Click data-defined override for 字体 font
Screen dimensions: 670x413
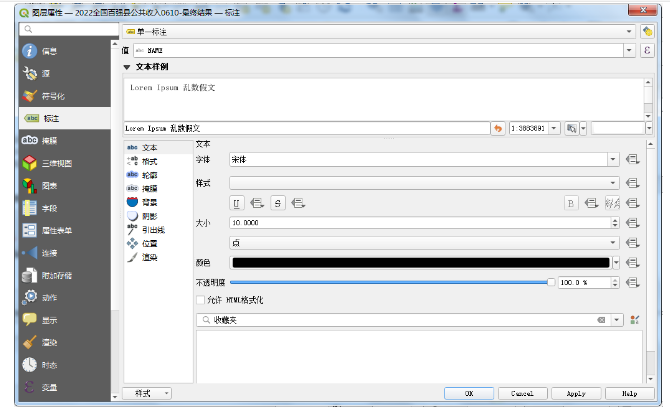pos(632,159)
